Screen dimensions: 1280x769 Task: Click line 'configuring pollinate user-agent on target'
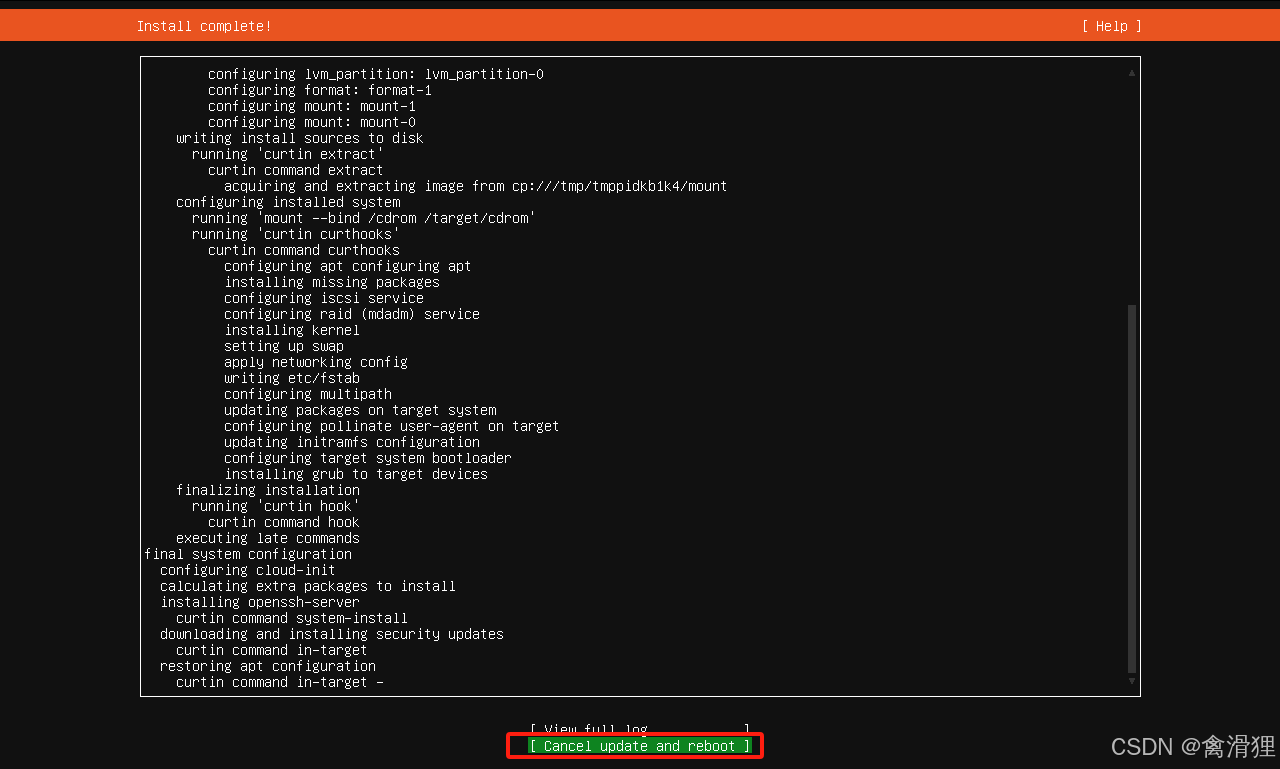coord(392,426)
